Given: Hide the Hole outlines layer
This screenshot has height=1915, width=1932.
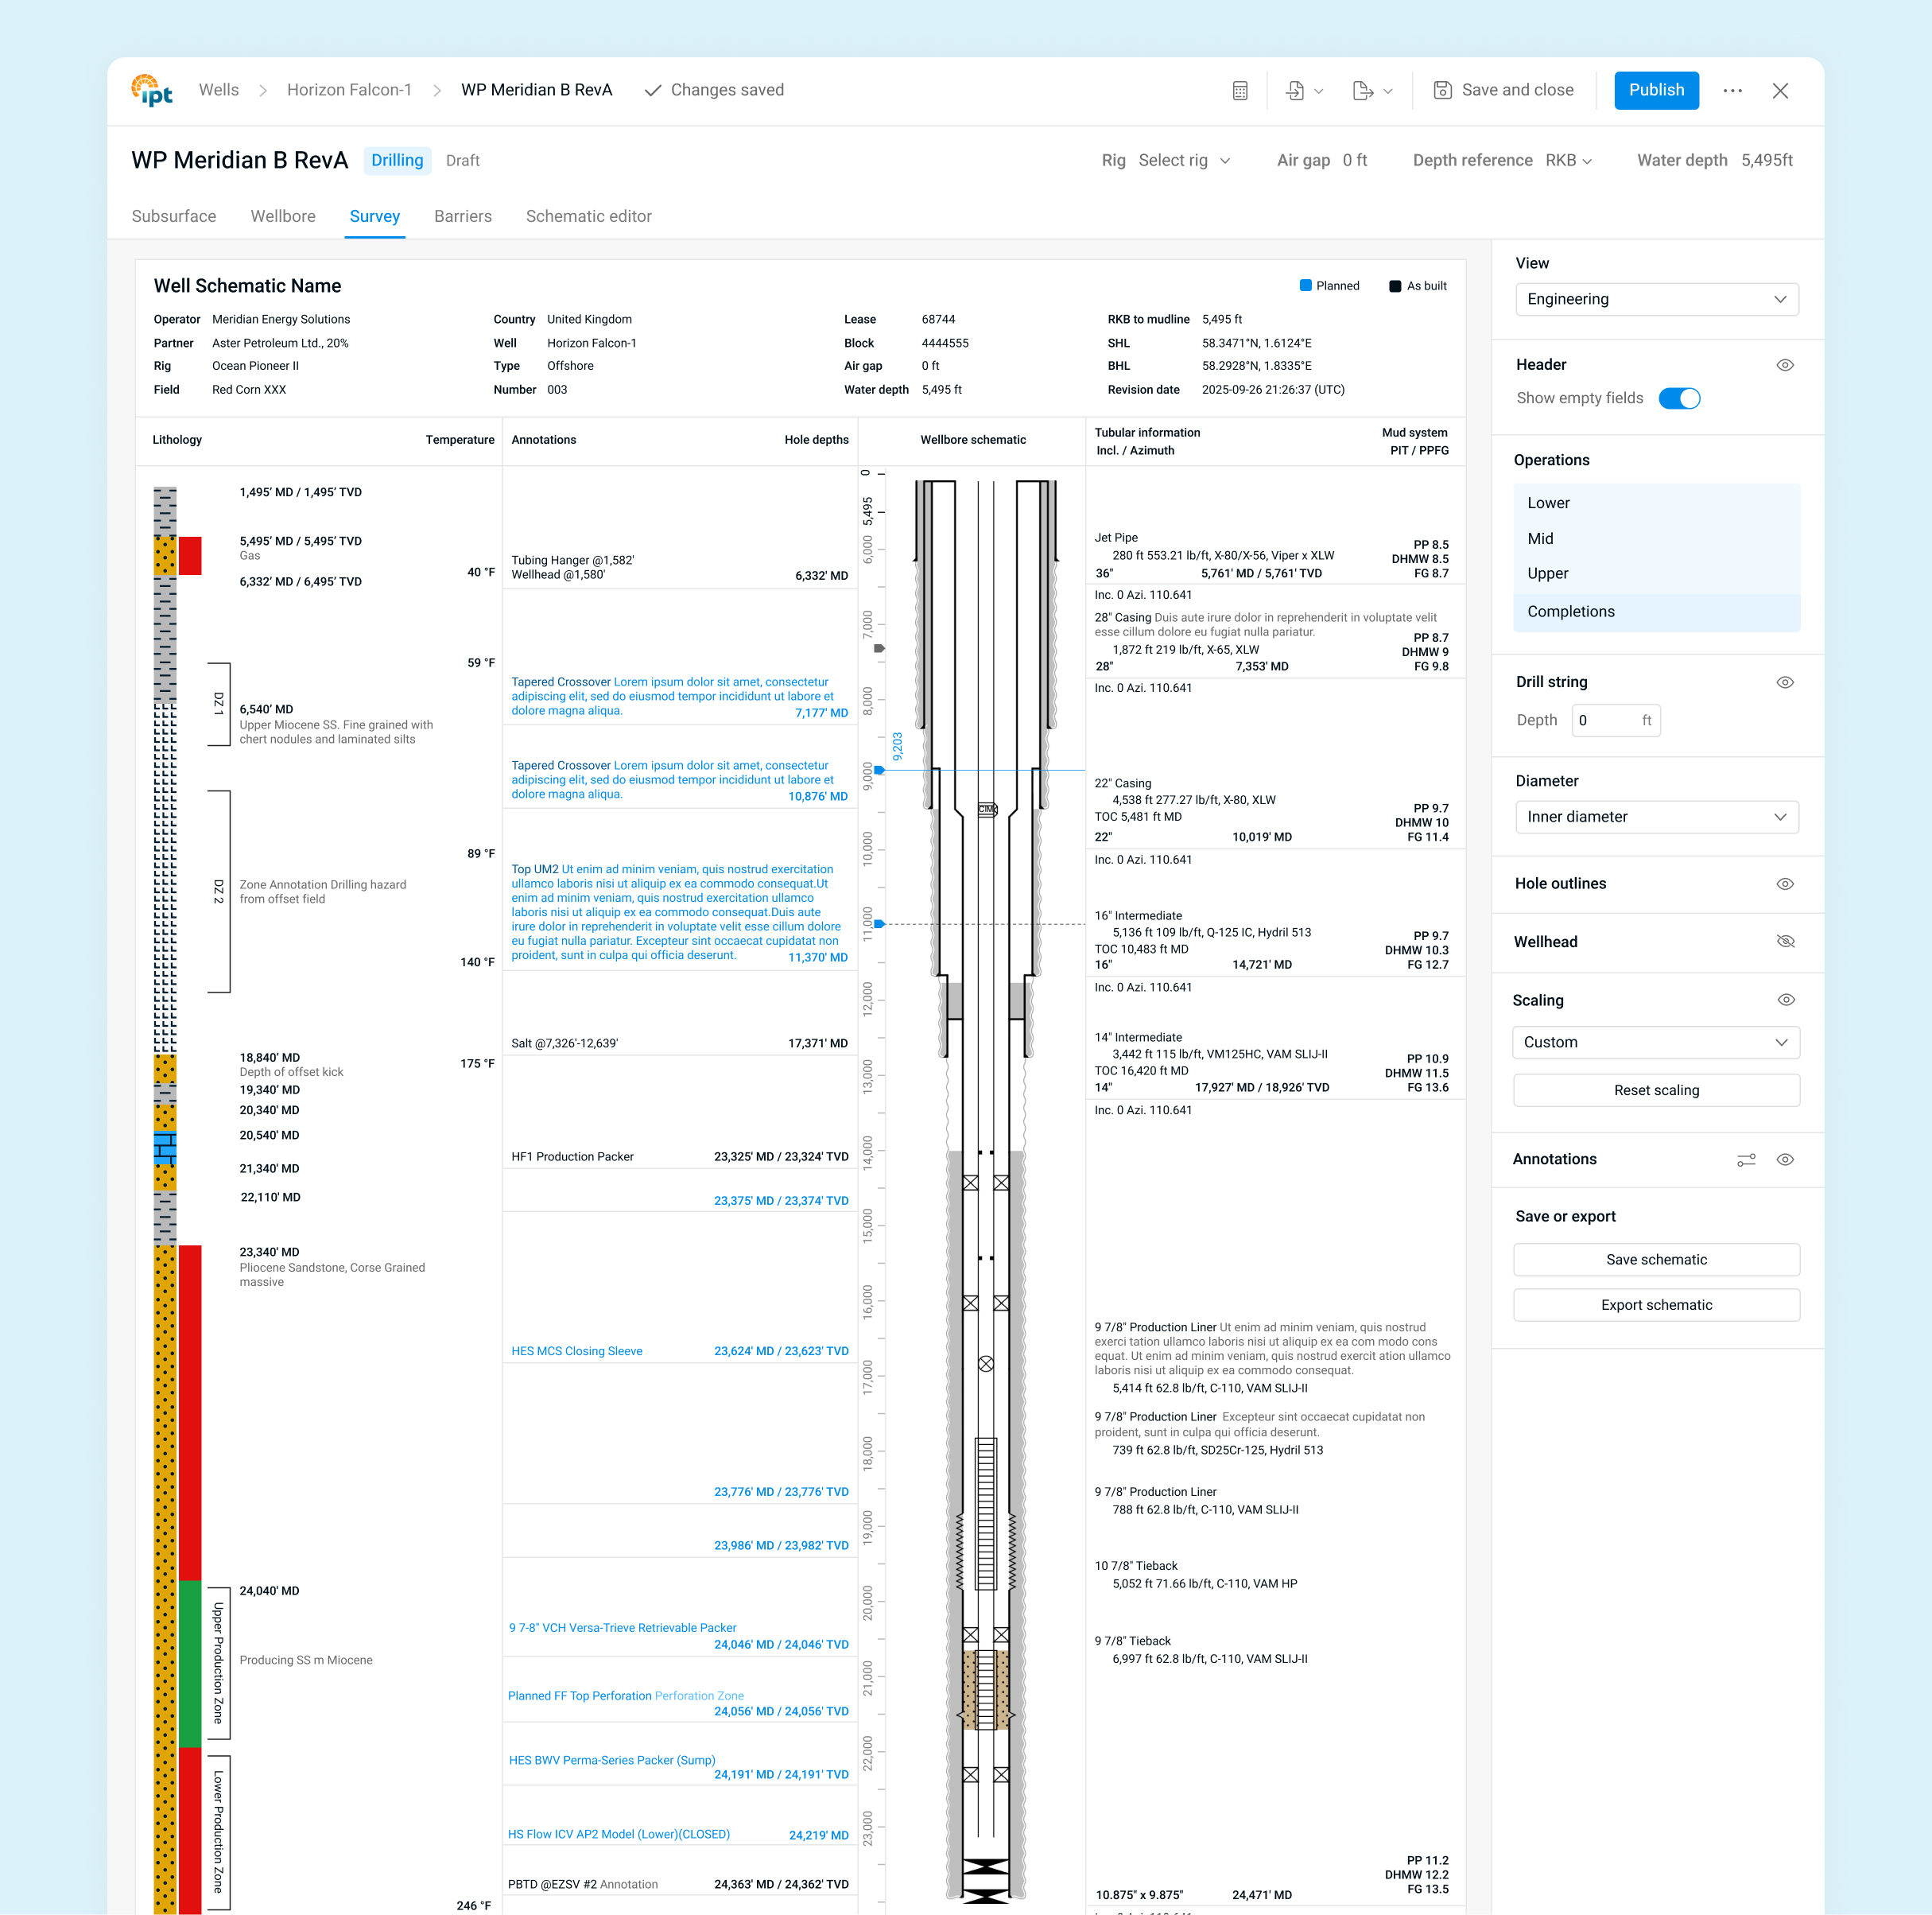Looking at the screenshot, I should (1785, 884).
